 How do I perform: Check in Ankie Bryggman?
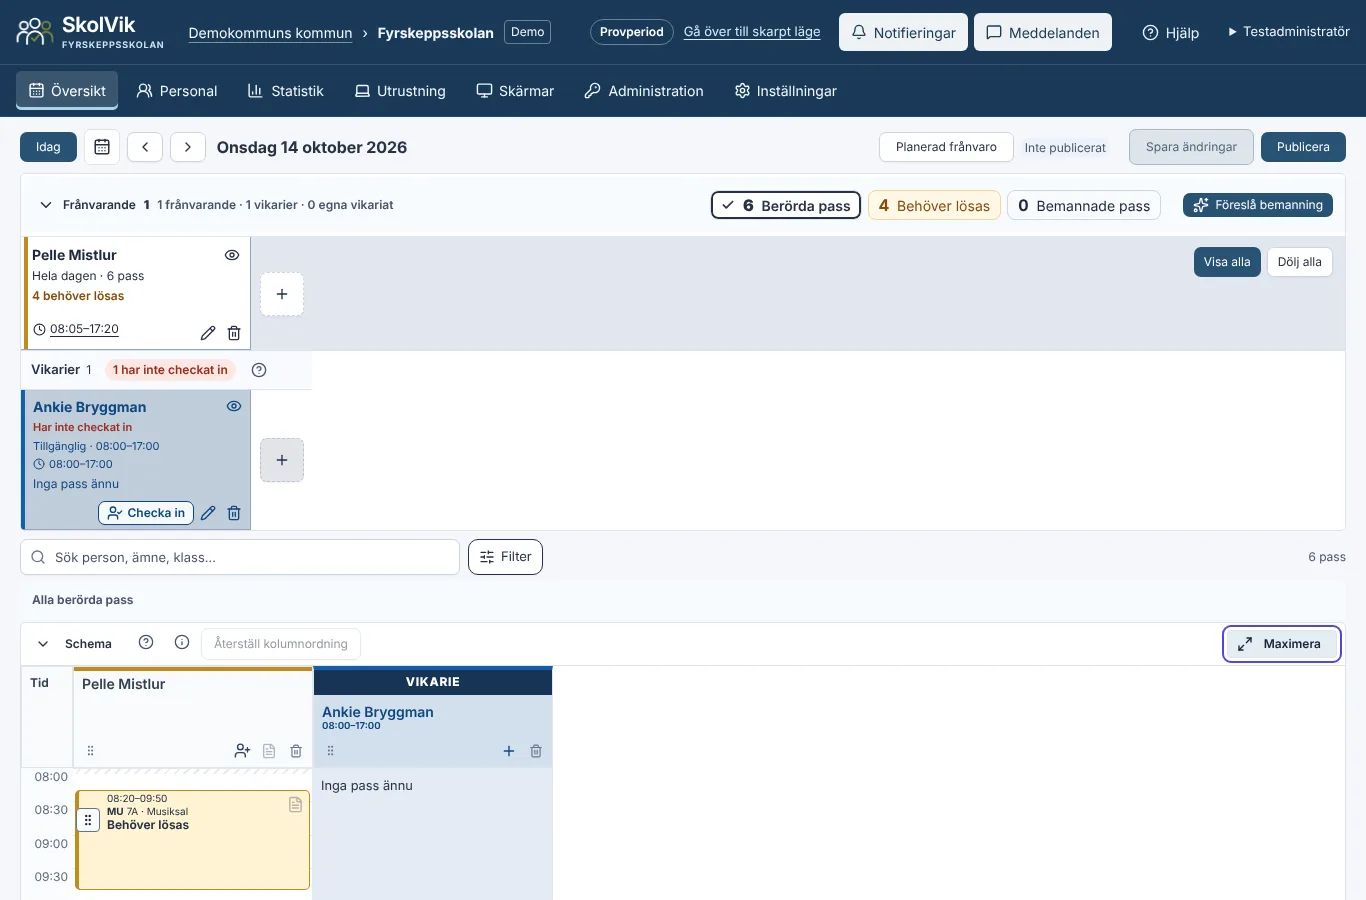[x=146, y=513]
